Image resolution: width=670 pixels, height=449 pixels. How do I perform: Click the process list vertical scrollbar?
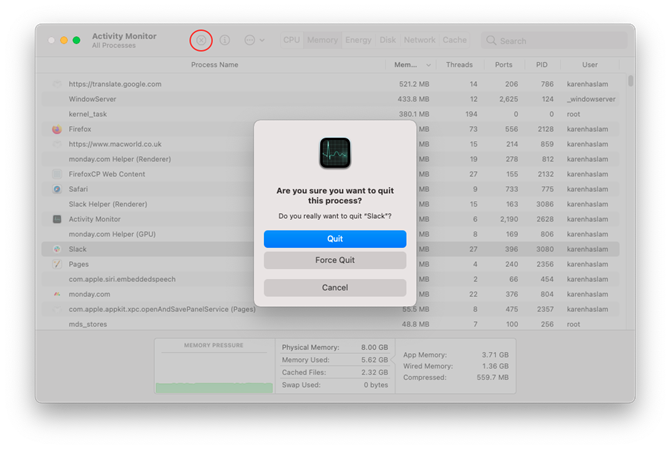coord(631,81)
